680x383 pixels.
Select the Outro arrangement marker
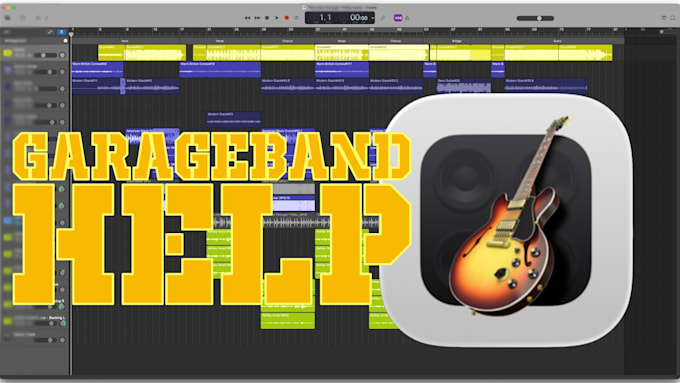click(x=557, y=41)
